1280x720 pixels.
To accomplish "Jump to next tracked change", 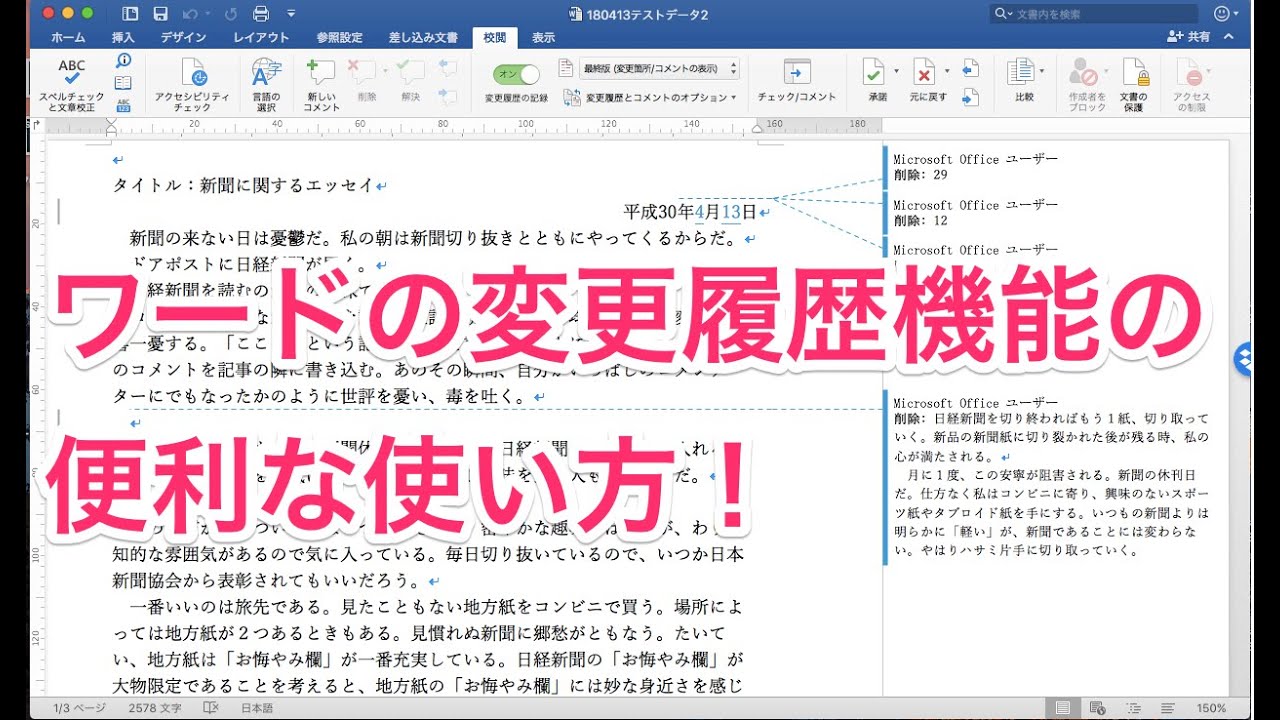I will pos(969,97).
